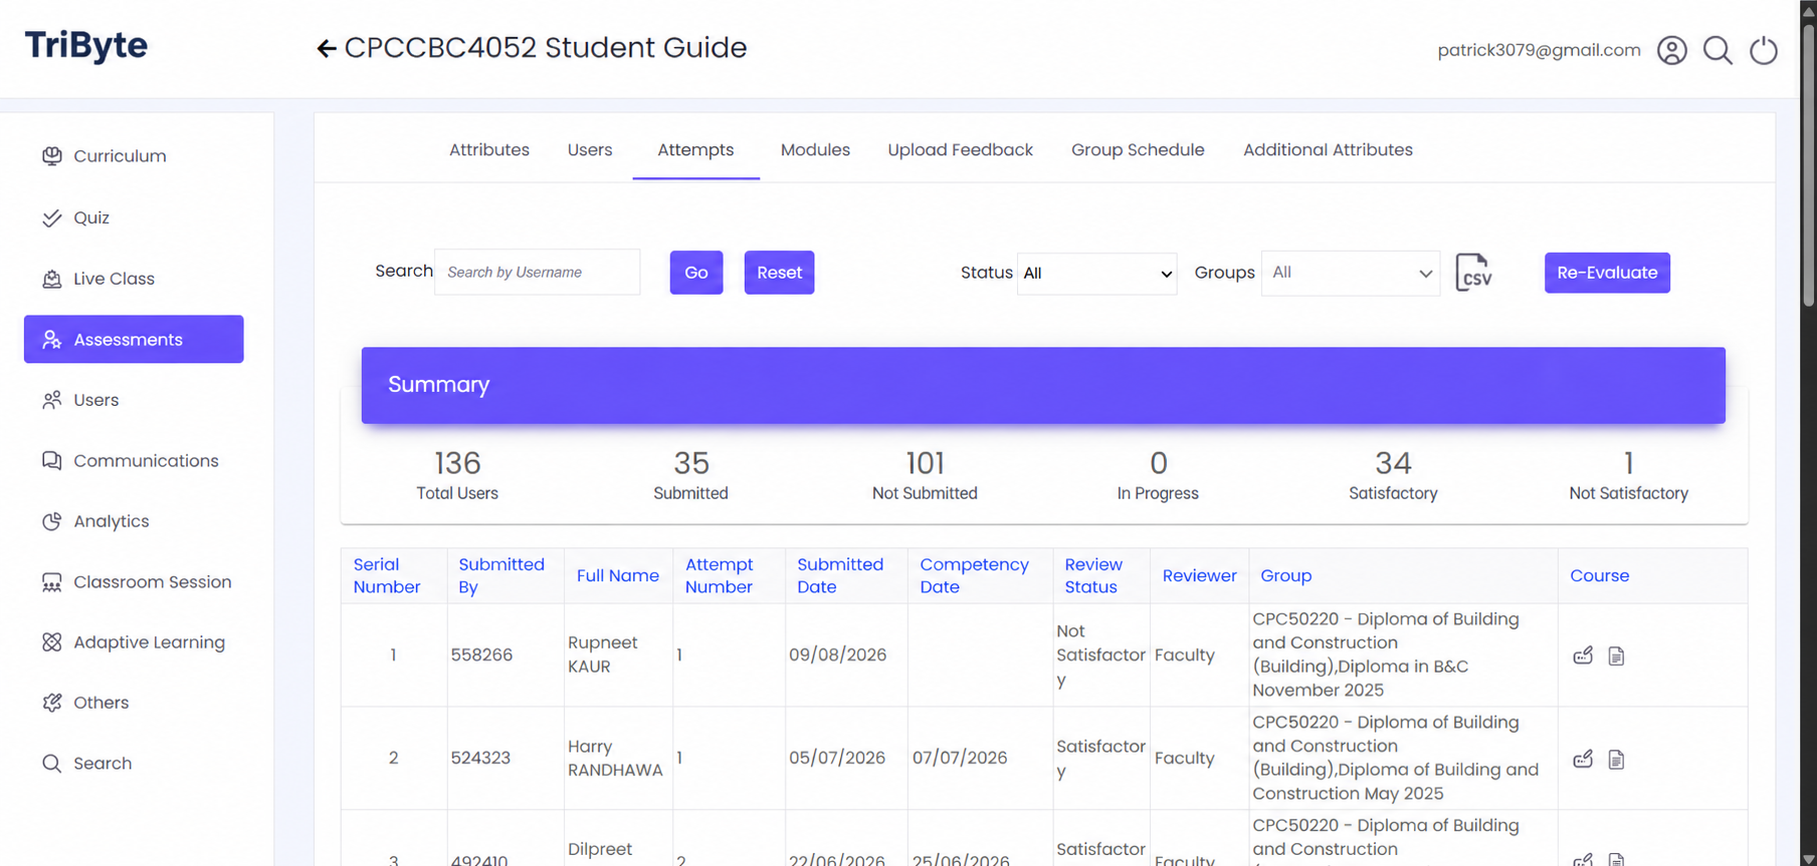Sort by Full Name column header
Image resolution: width=1817 pixels, height=866 pixels.
(x=618, y=576)
